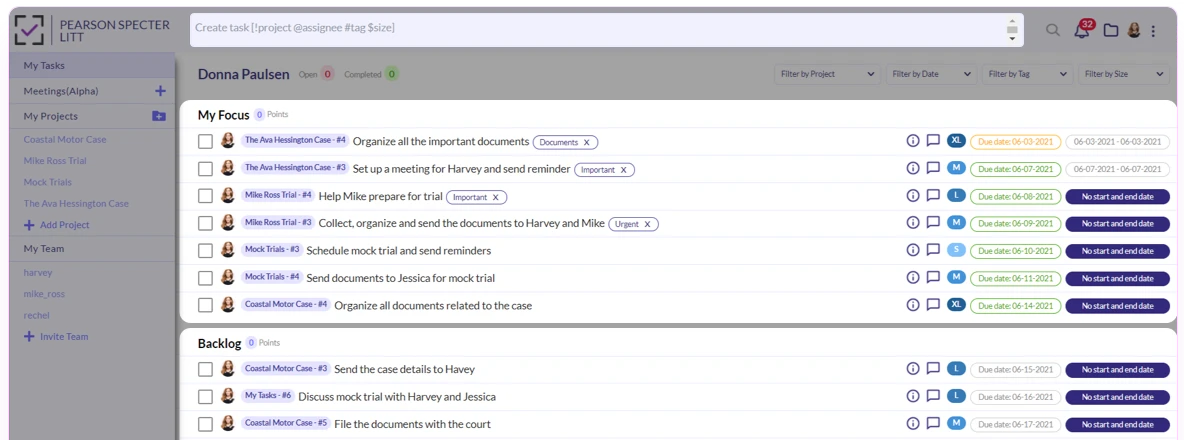Mark Send documents to Jessica task complete
This screenshot has width=1184, height=440.
pos(205,278)
